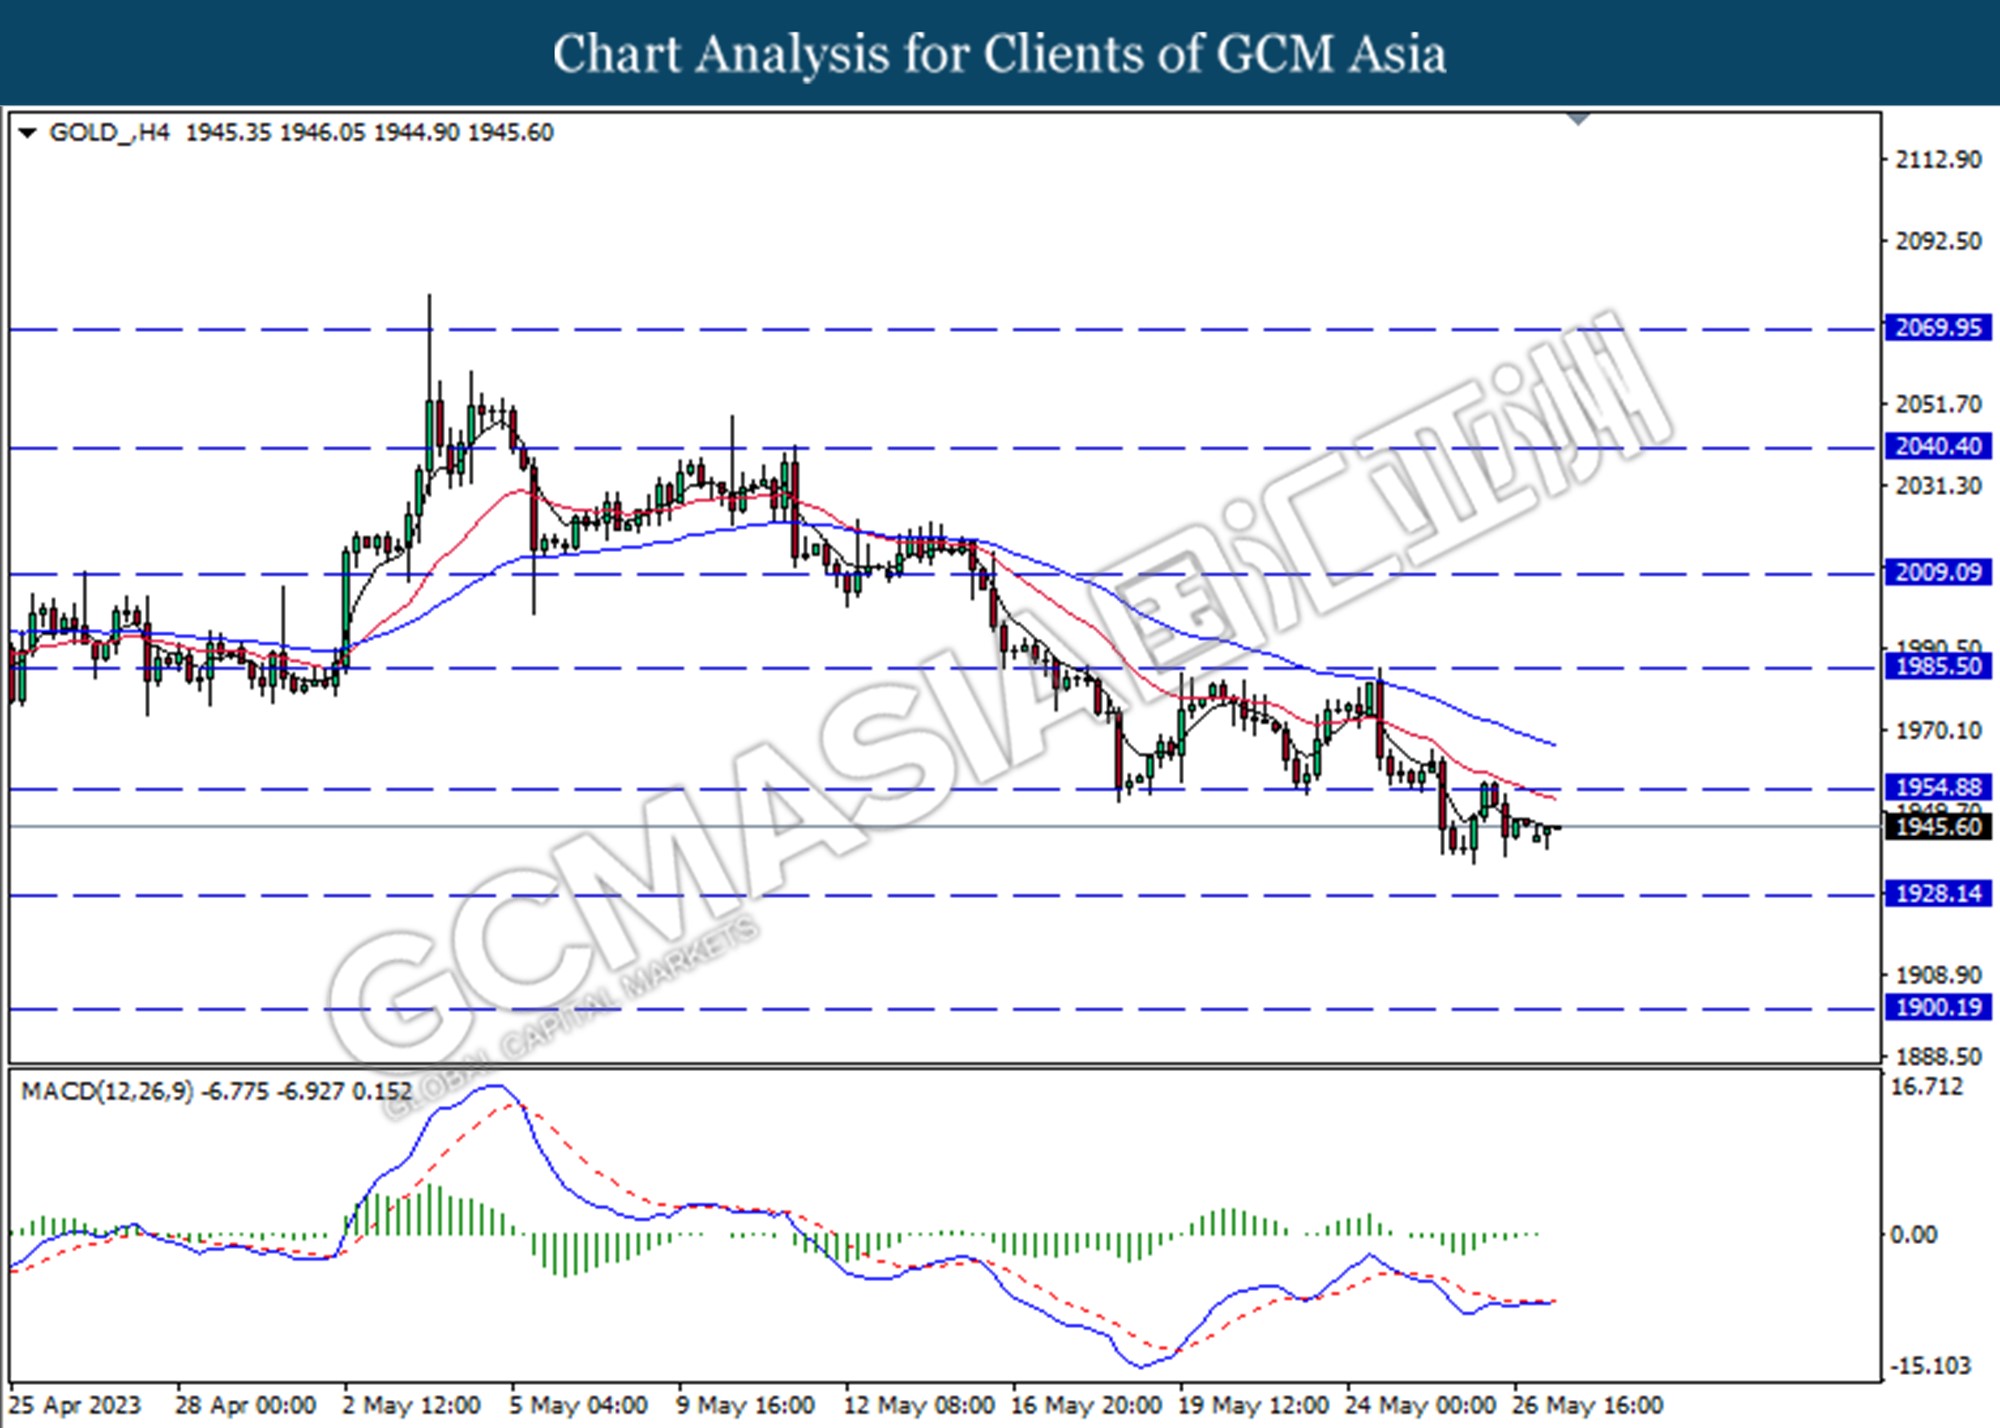Screen dimensions: 2000x1428
Task: Click the MACD zero level 0.00
Action: tap(1913, 1235)
